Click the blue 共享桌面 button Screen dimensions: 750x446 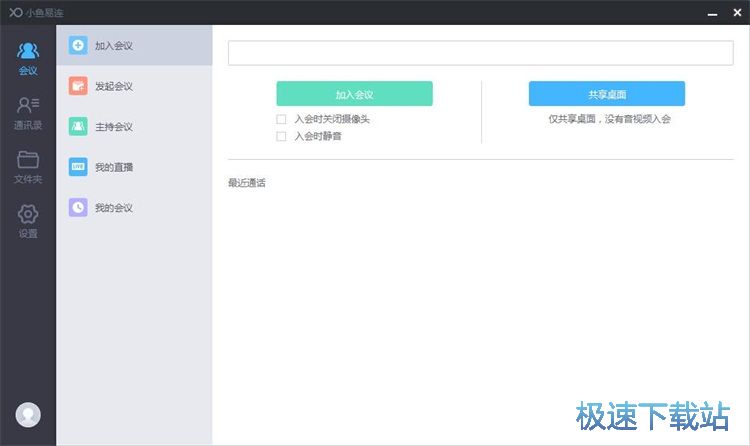pyautogui.click(x=607, y=94)
